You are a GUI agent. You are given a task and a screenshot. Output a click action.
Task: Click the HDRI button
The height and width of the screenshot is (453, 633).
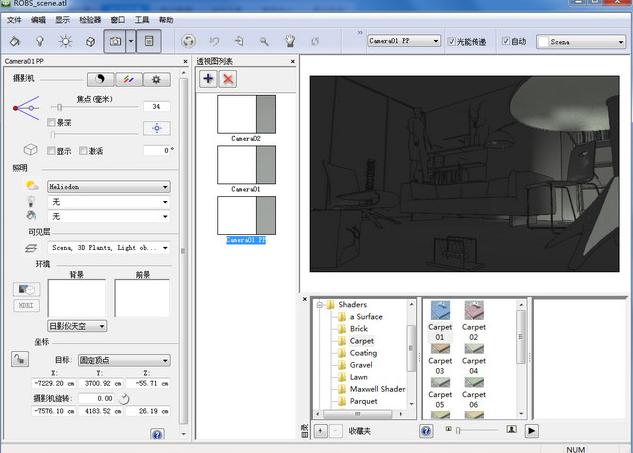[27, 305]
